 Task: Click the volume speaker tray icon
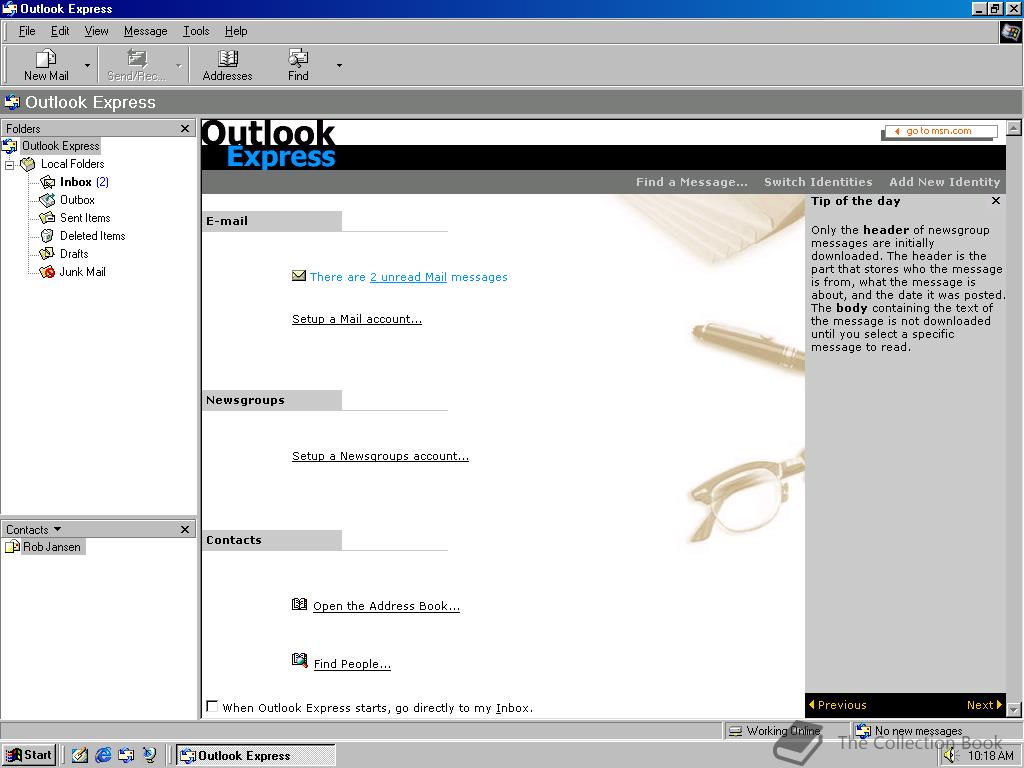(950, 756)
